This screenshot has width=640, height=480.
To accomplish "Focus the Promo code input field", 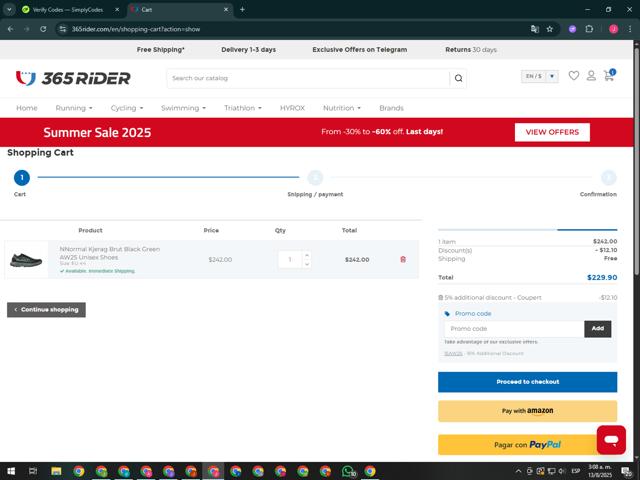I will 514,329.
